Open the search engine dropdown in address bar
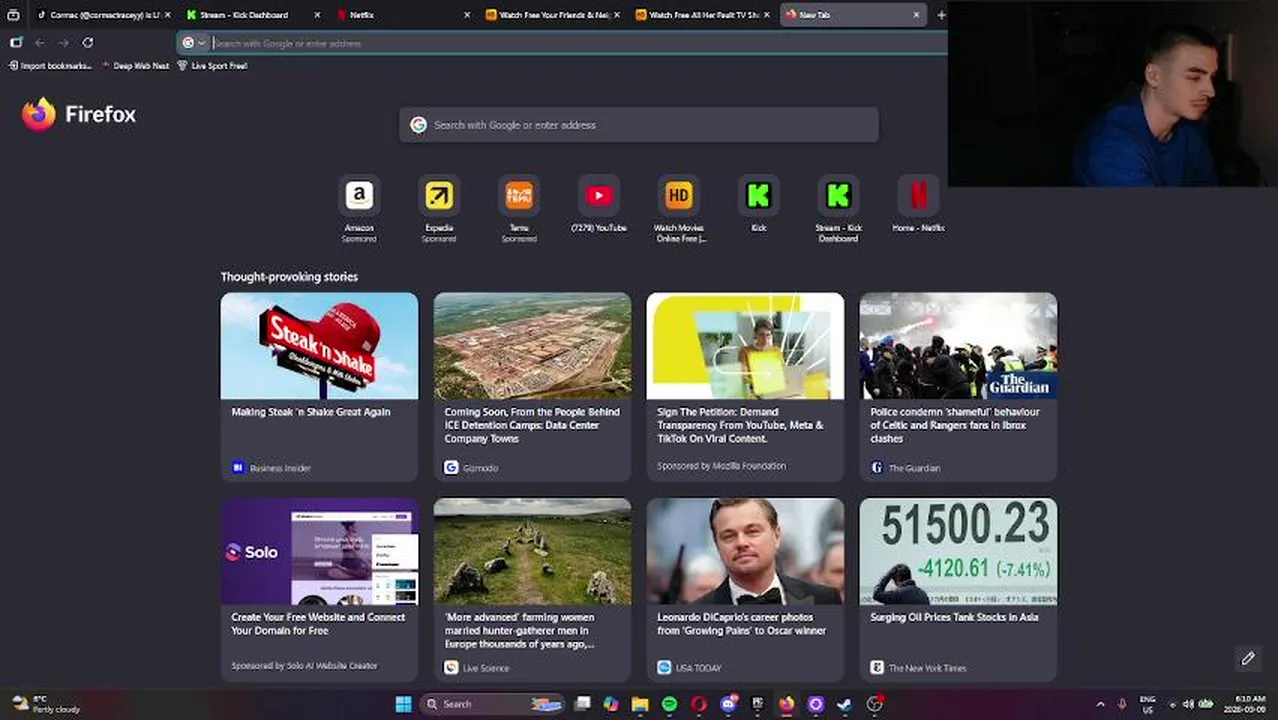This screenshot has width=1278, height=720. (x=193, y=43)
